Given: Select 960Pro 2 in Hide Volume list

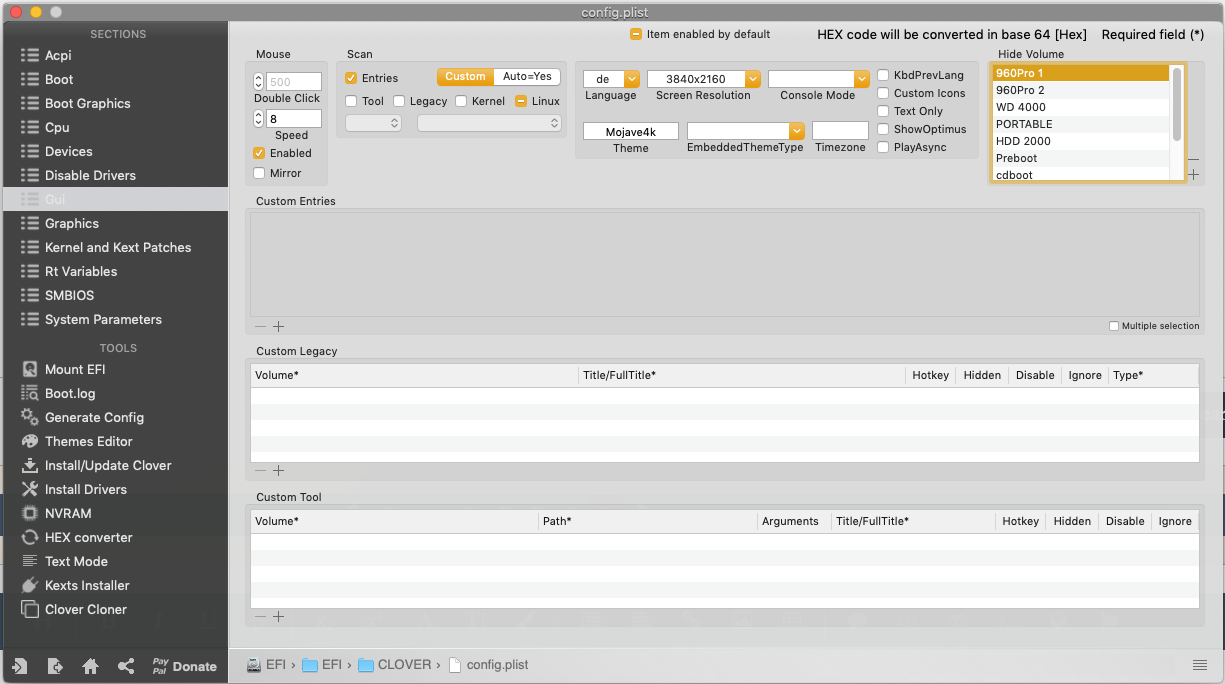Looking at the screenshot, I should coord(1081,90).
